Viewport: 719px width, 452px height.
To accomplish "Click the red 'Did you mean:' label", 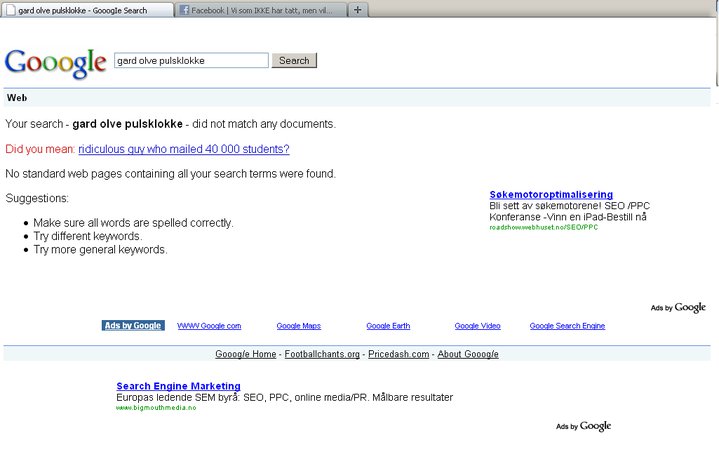I will click(40, 149).
